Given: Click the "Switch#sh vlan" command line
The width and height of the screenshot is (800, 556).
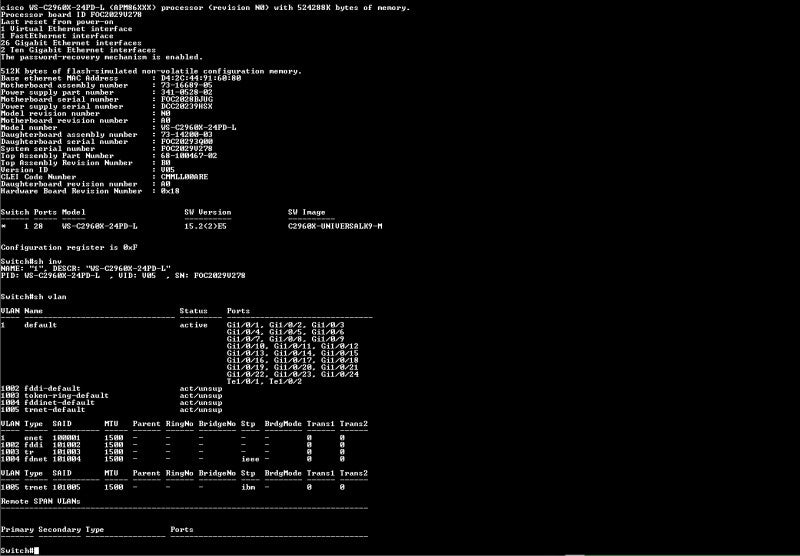Looking at the screenshot, I should 34,297.
